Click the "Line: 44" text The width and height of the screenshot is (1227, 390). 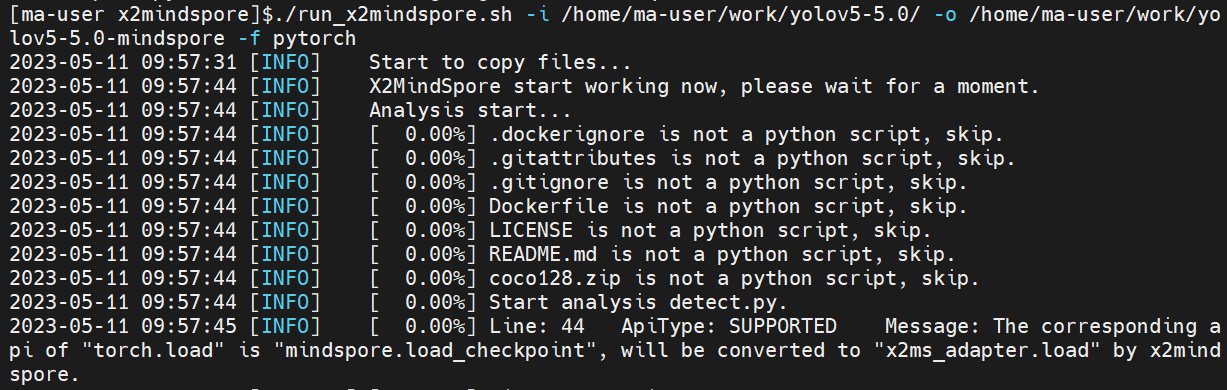click(x=536, y=327)
